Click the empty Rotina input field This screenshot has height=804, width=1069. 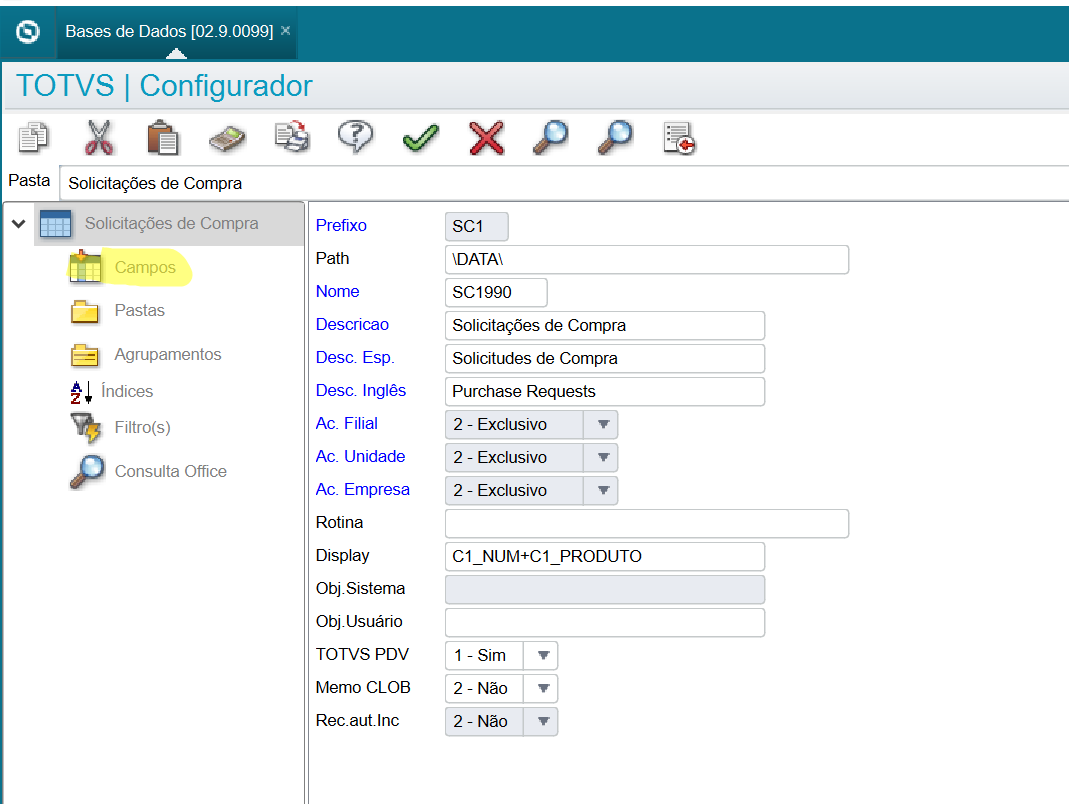(x=646, y=524)
